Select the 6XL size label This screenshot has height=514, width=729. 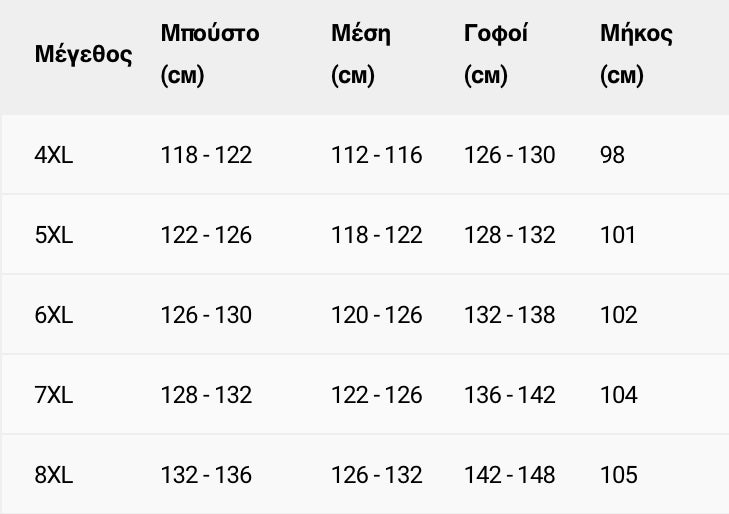coord(54,315)
